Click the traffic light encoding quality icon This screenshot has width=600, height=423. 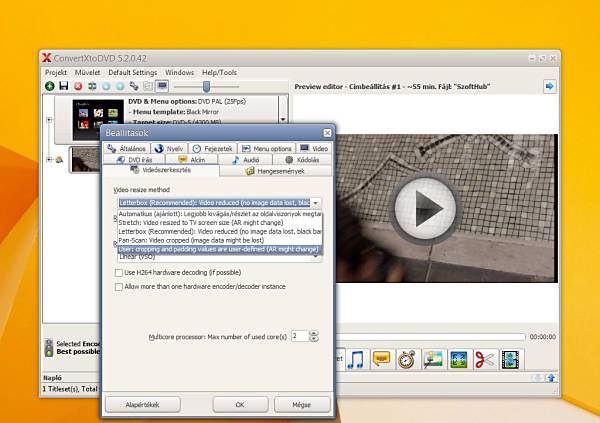click(x=49, y=348)
